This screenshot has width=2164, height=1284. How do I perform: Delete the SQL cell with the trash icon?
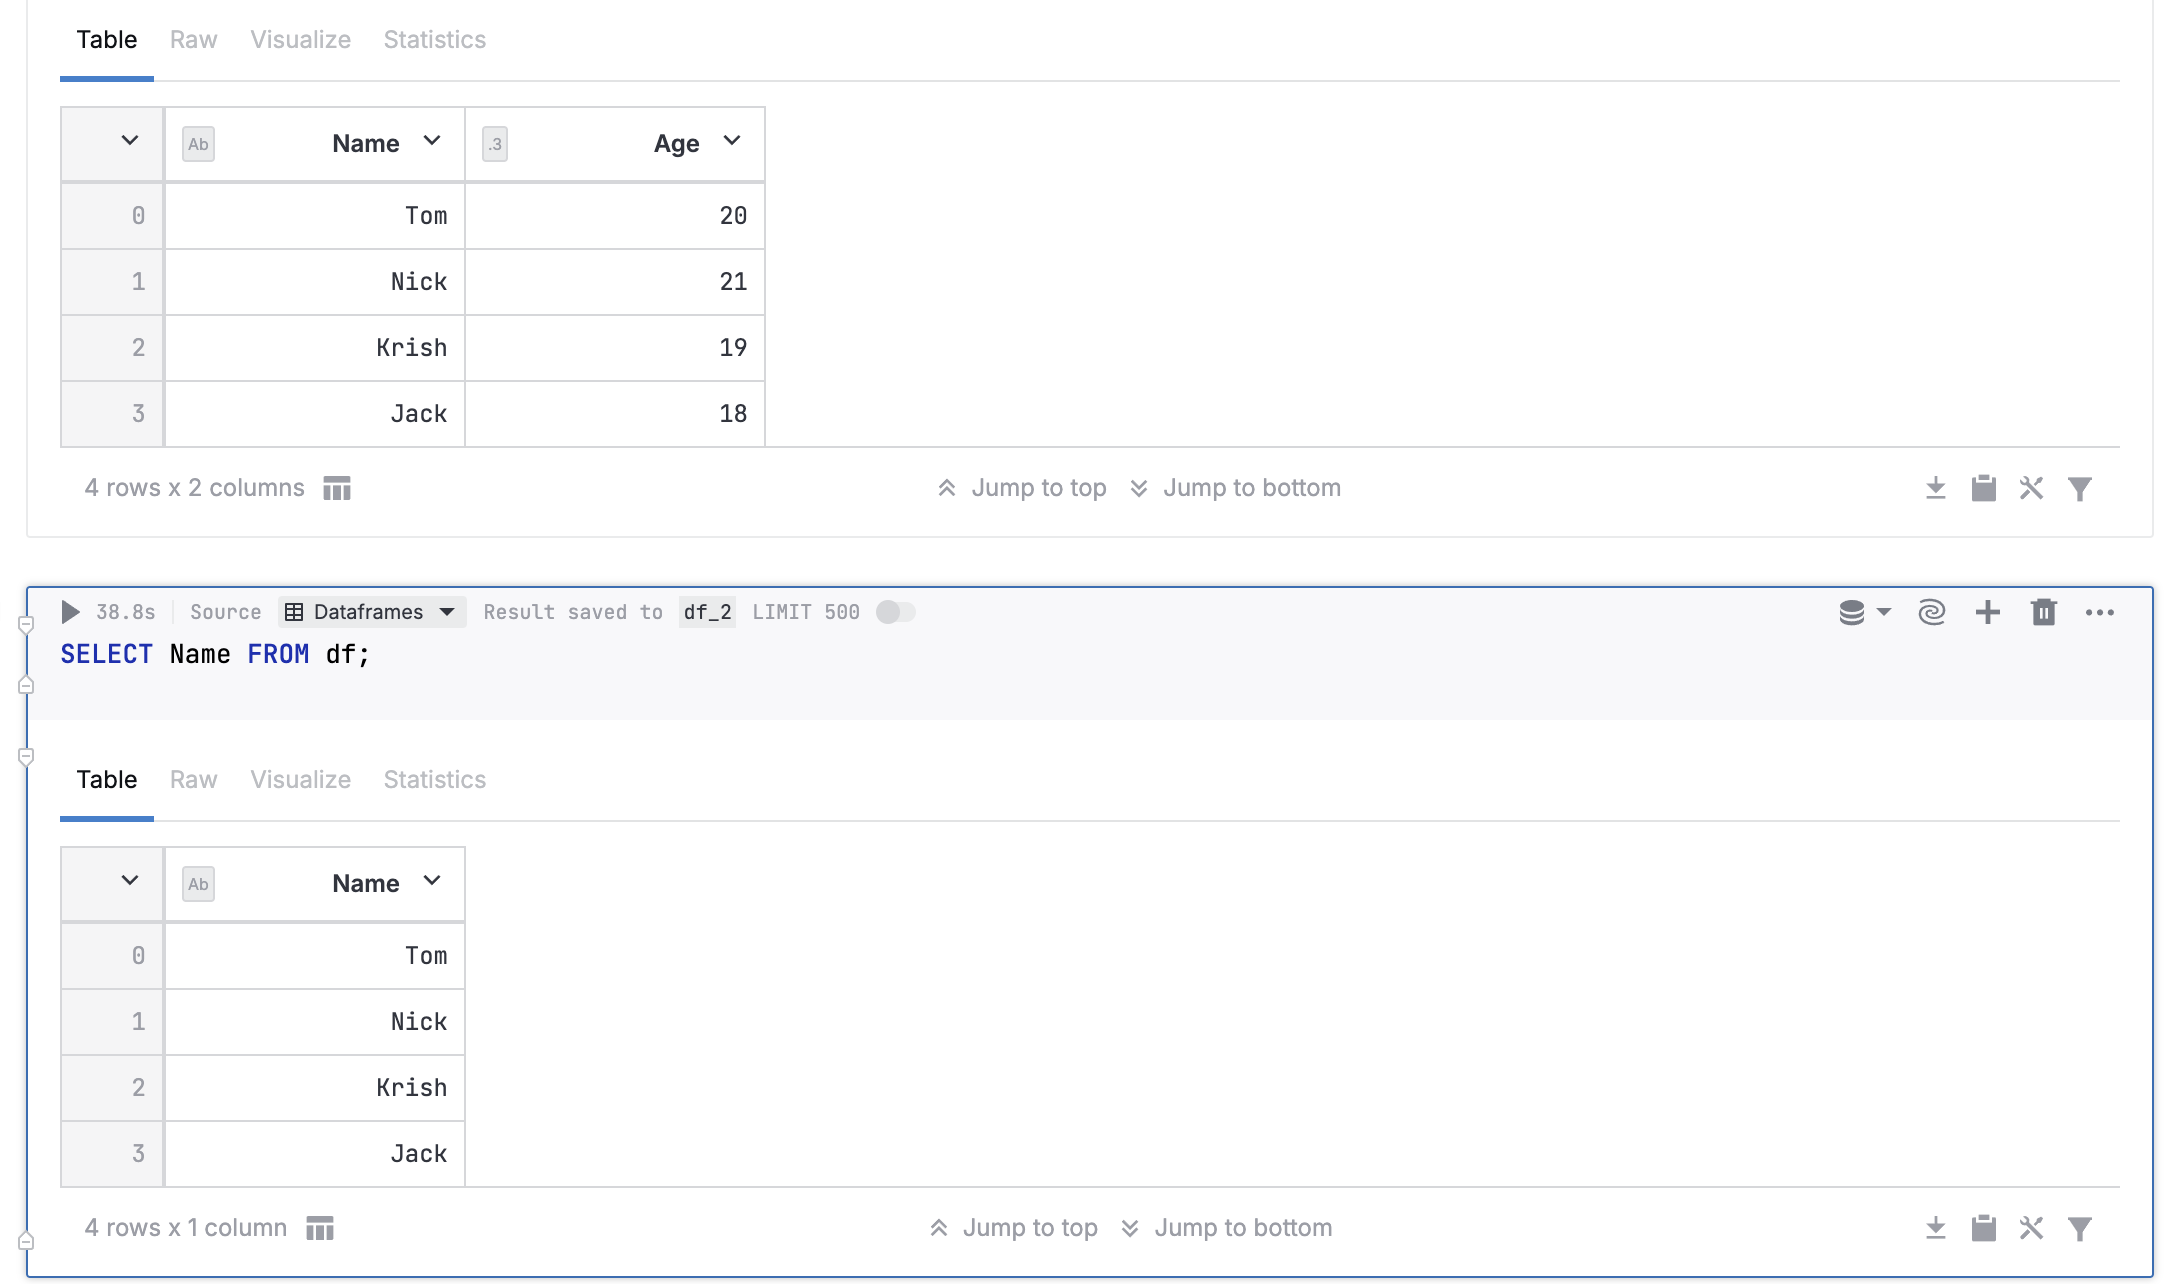point(2043,611)
